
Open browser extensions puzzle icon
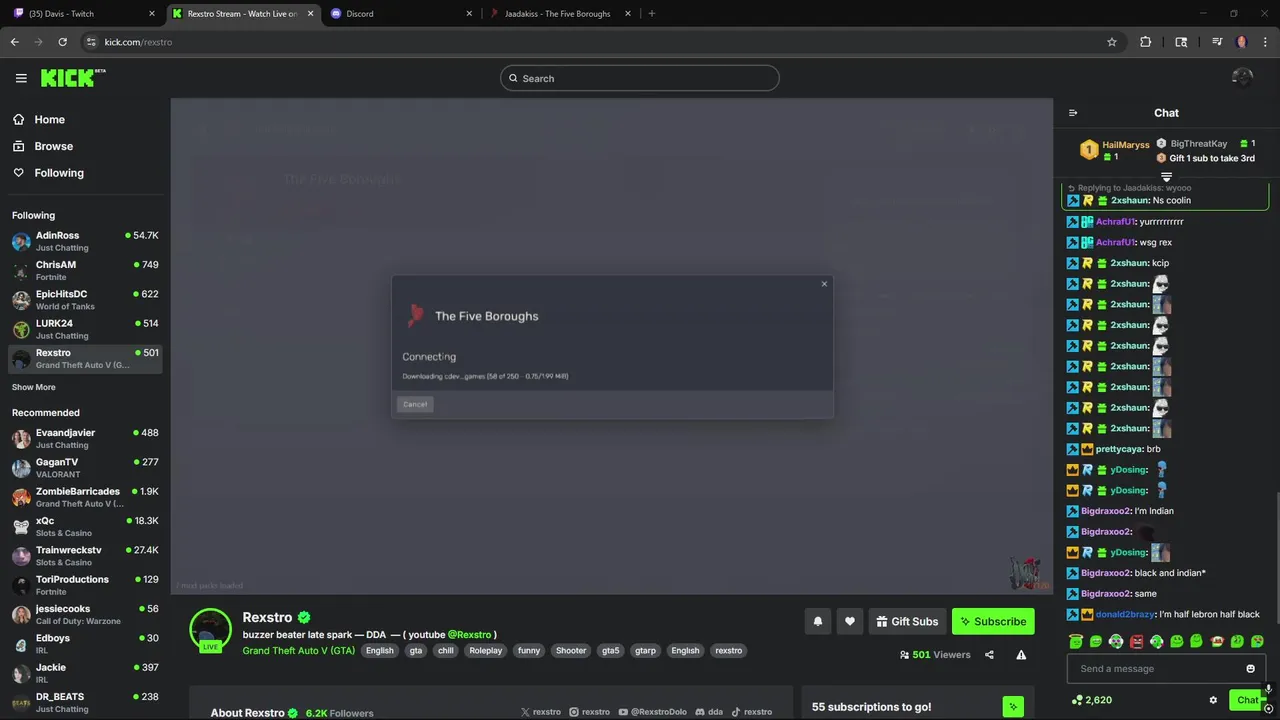[x=1146, y=42]
